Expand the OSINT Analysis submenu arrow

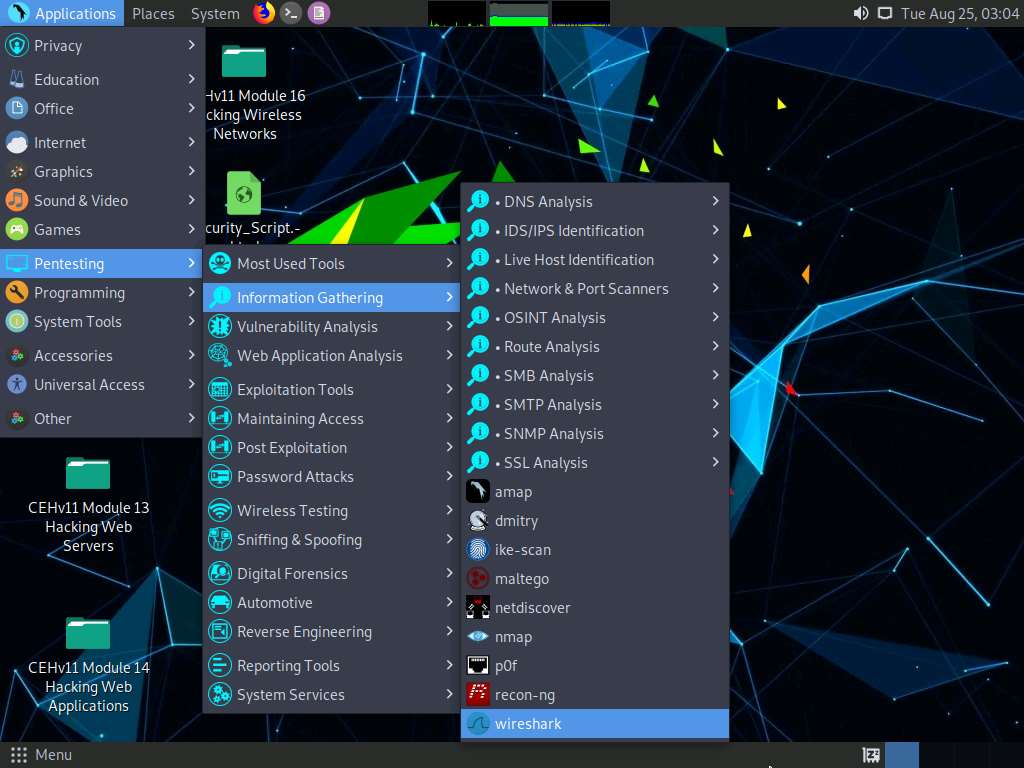tap(715, 317)
